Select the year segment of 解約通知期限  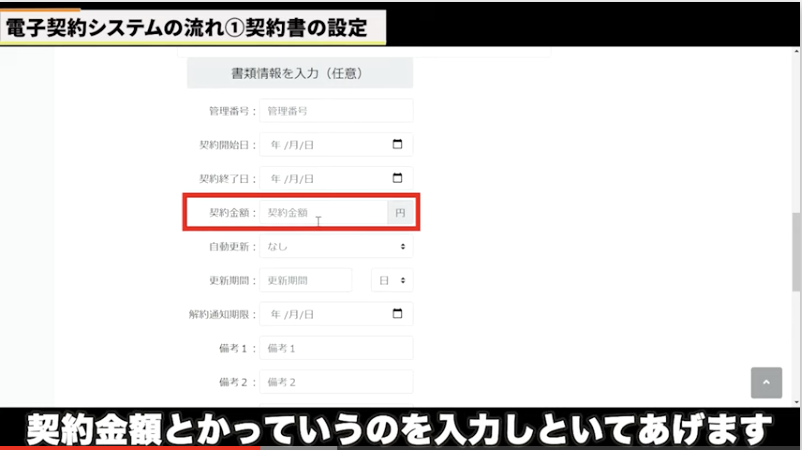pos(275,314)
